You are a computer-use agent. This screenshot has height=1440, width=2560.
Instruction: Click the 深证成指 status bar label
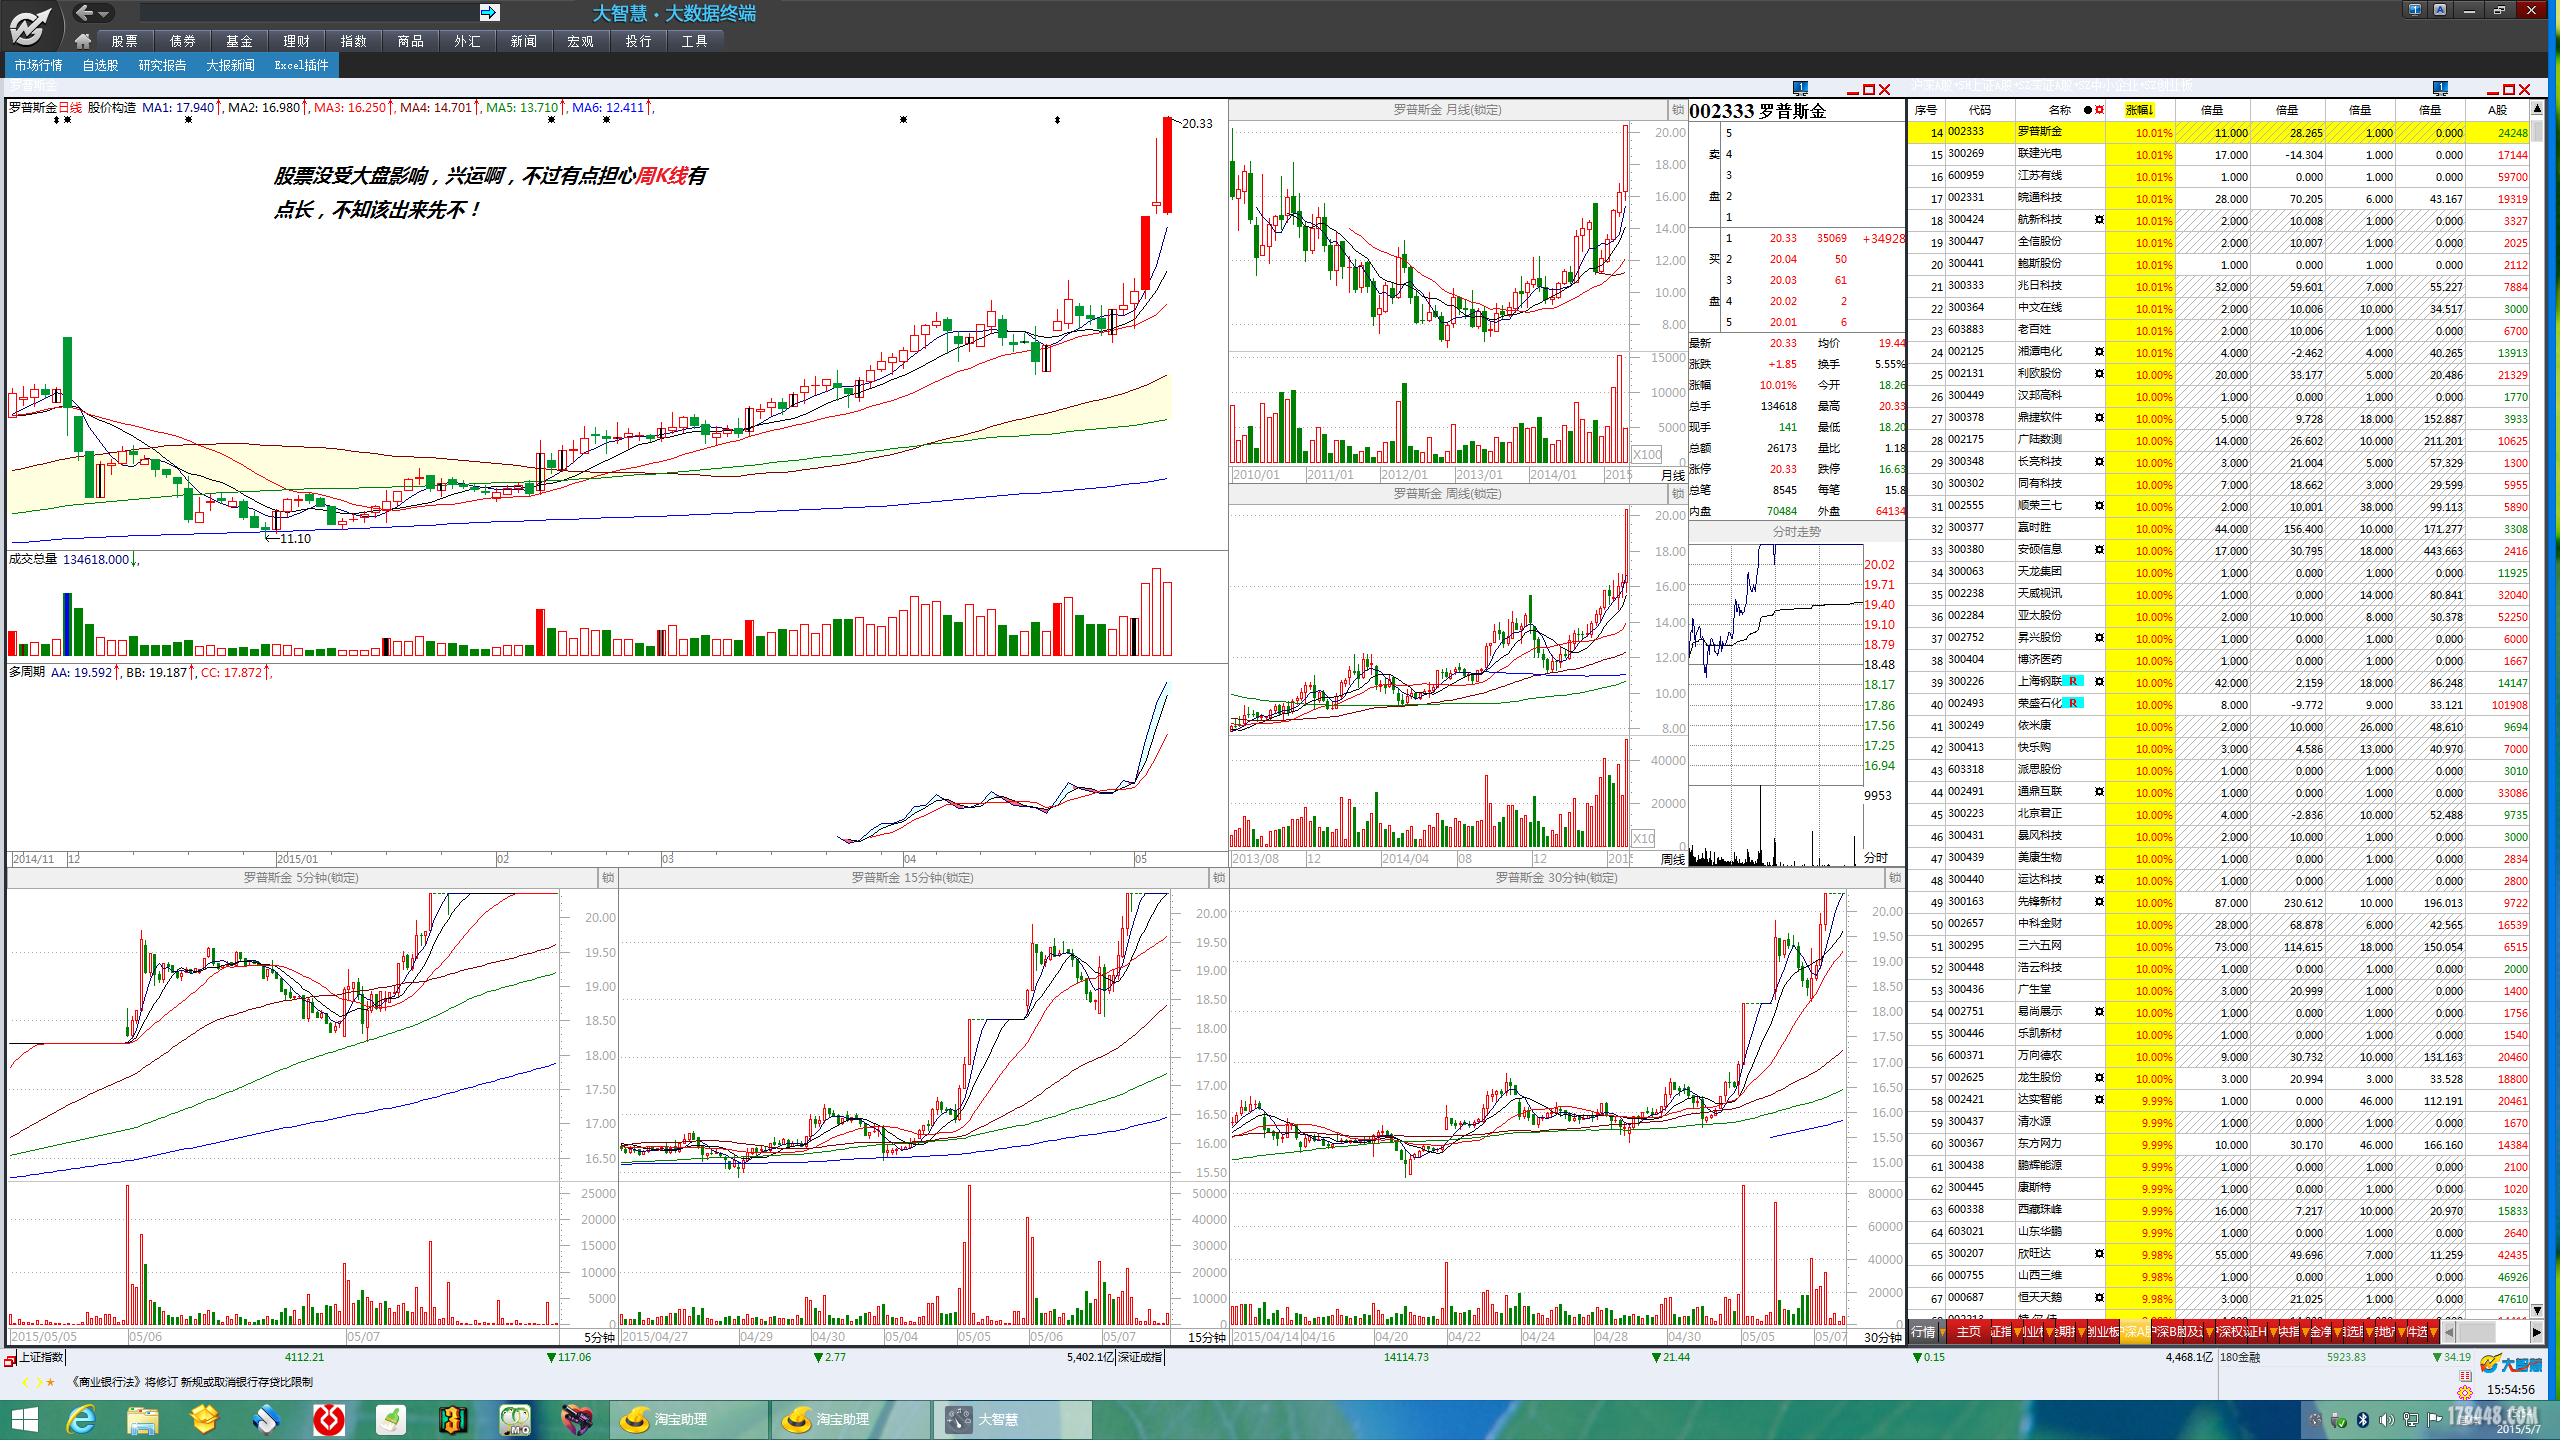click(1141, 1358)
